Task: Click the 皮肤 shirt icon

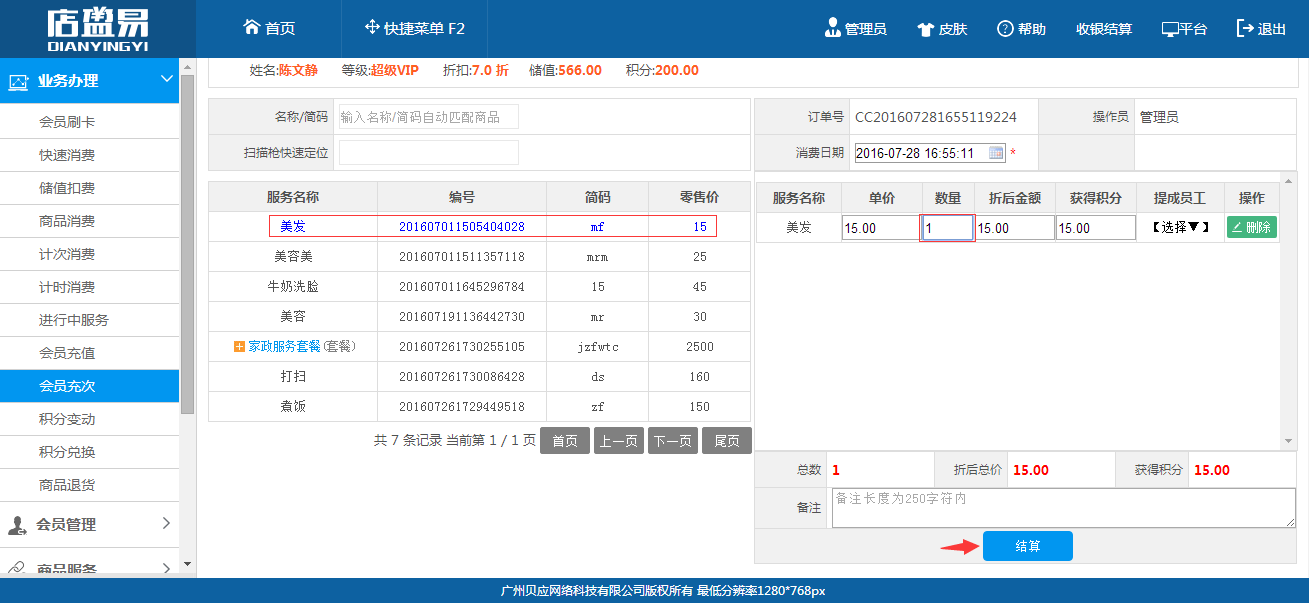Action: pyautogui.click(x=925, y=29)
